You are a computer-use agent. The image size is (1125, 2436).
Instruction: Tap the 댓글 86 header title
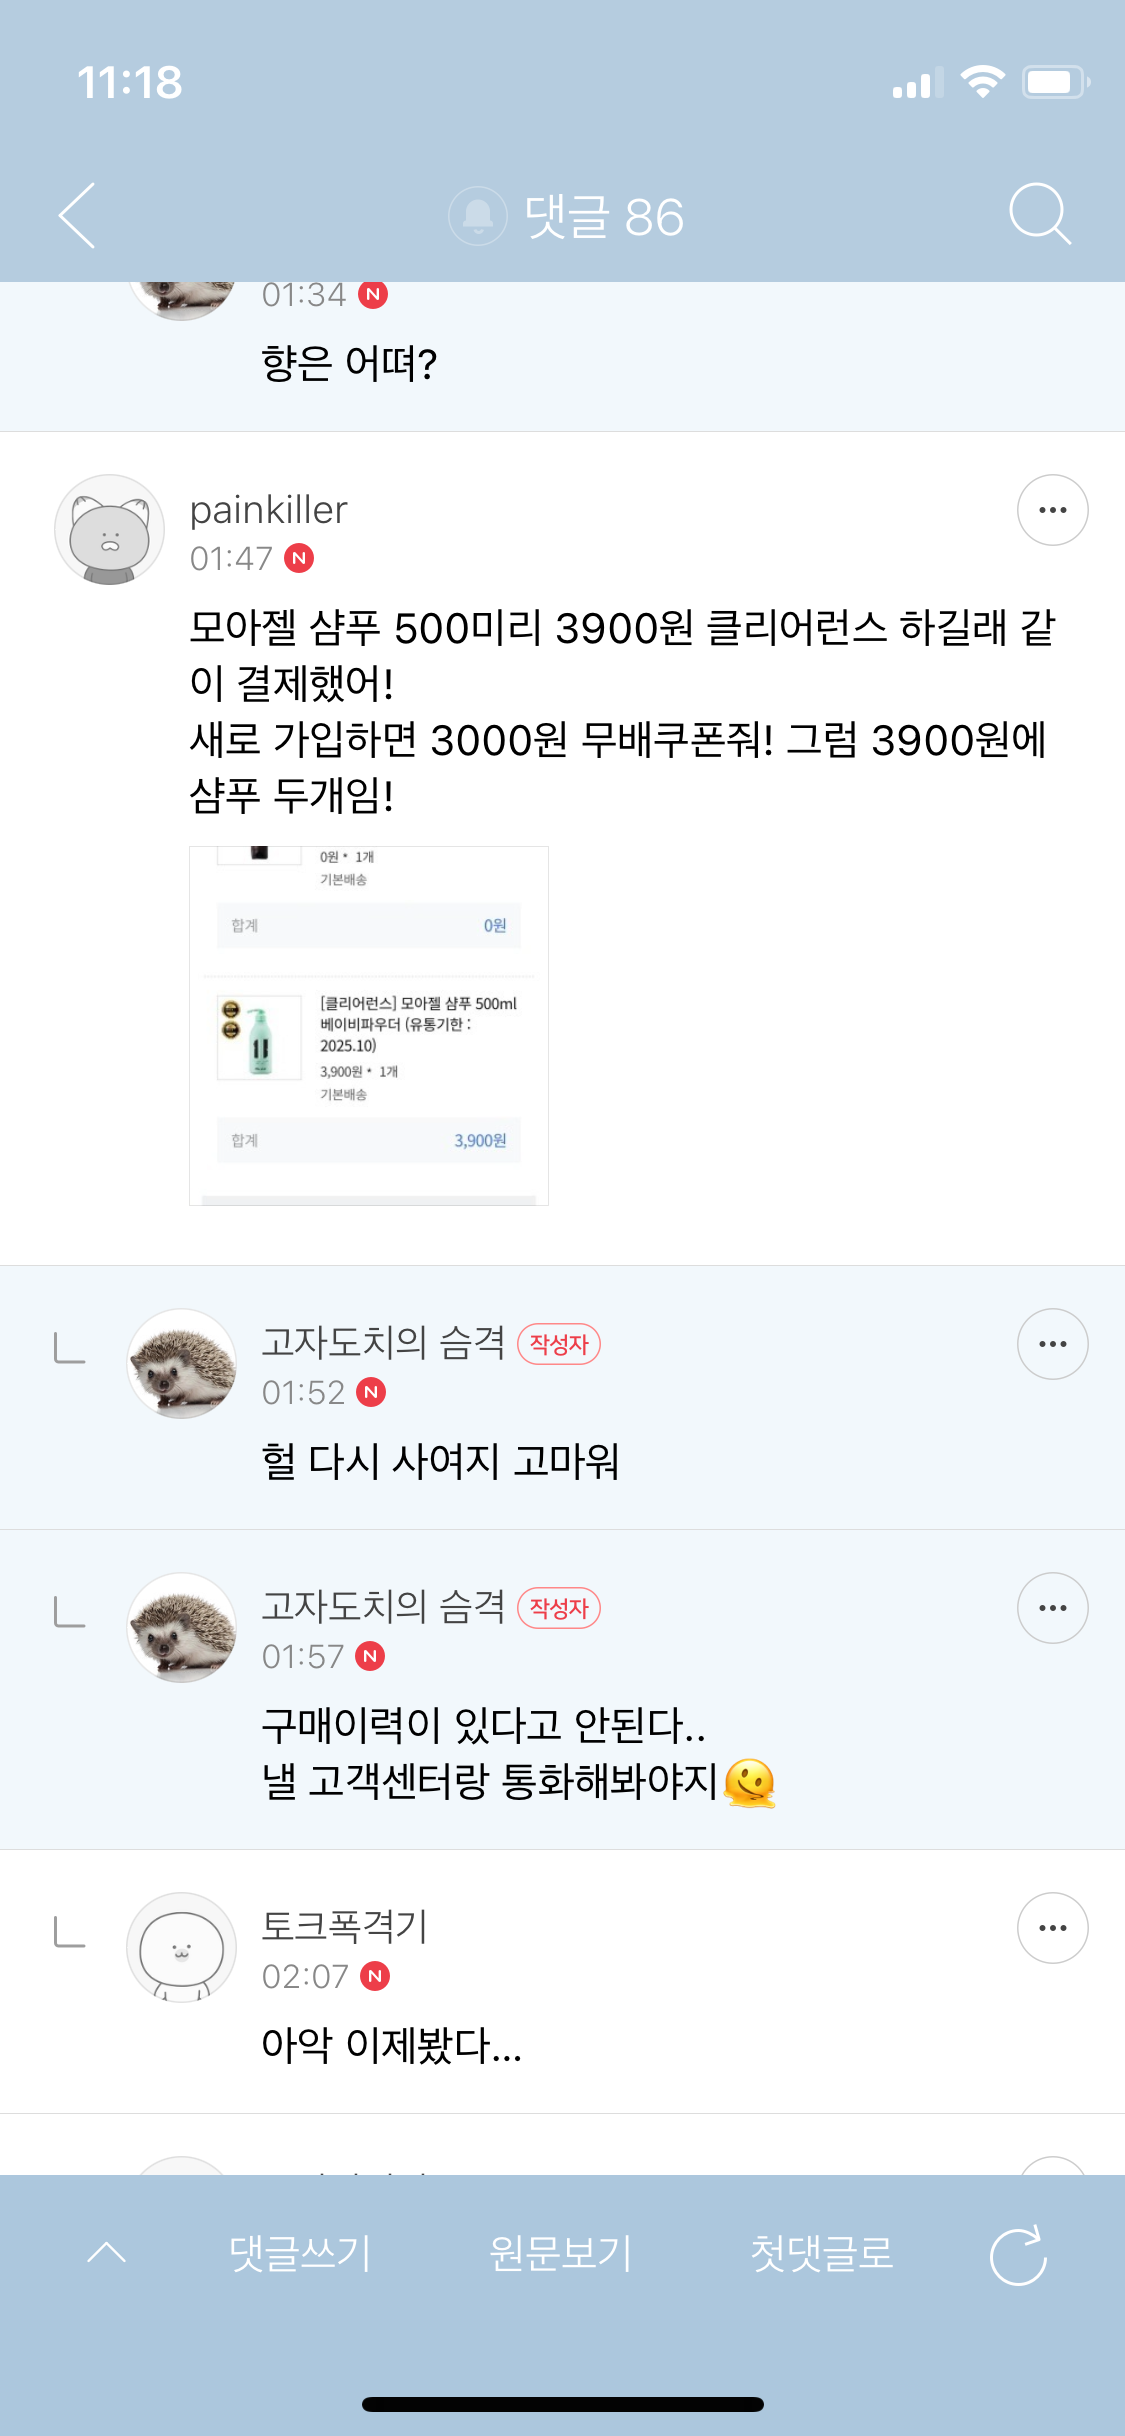[x=603, y=216]
